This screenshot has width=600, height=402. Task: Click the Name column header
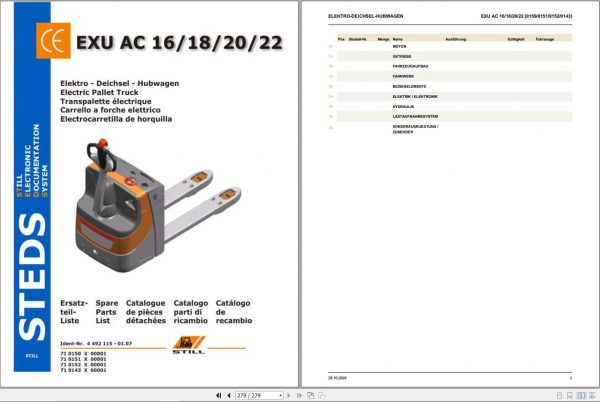[398, 39]
